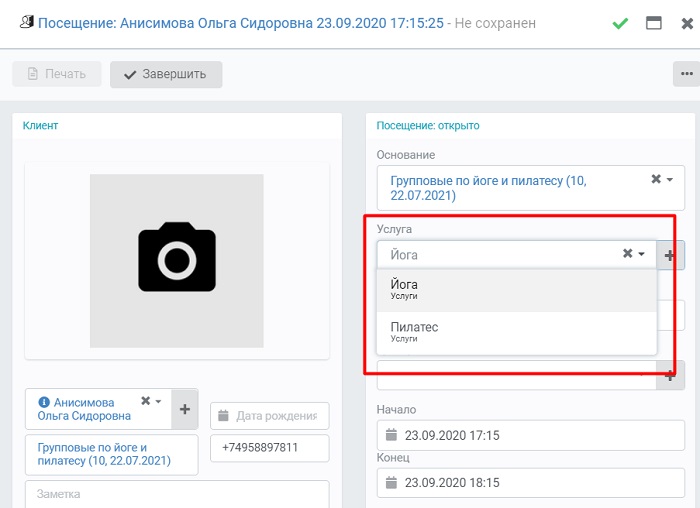Screen dimensions: 700x508
Task: Expand the client field dropdown arrow
Action: click(158, 401)
